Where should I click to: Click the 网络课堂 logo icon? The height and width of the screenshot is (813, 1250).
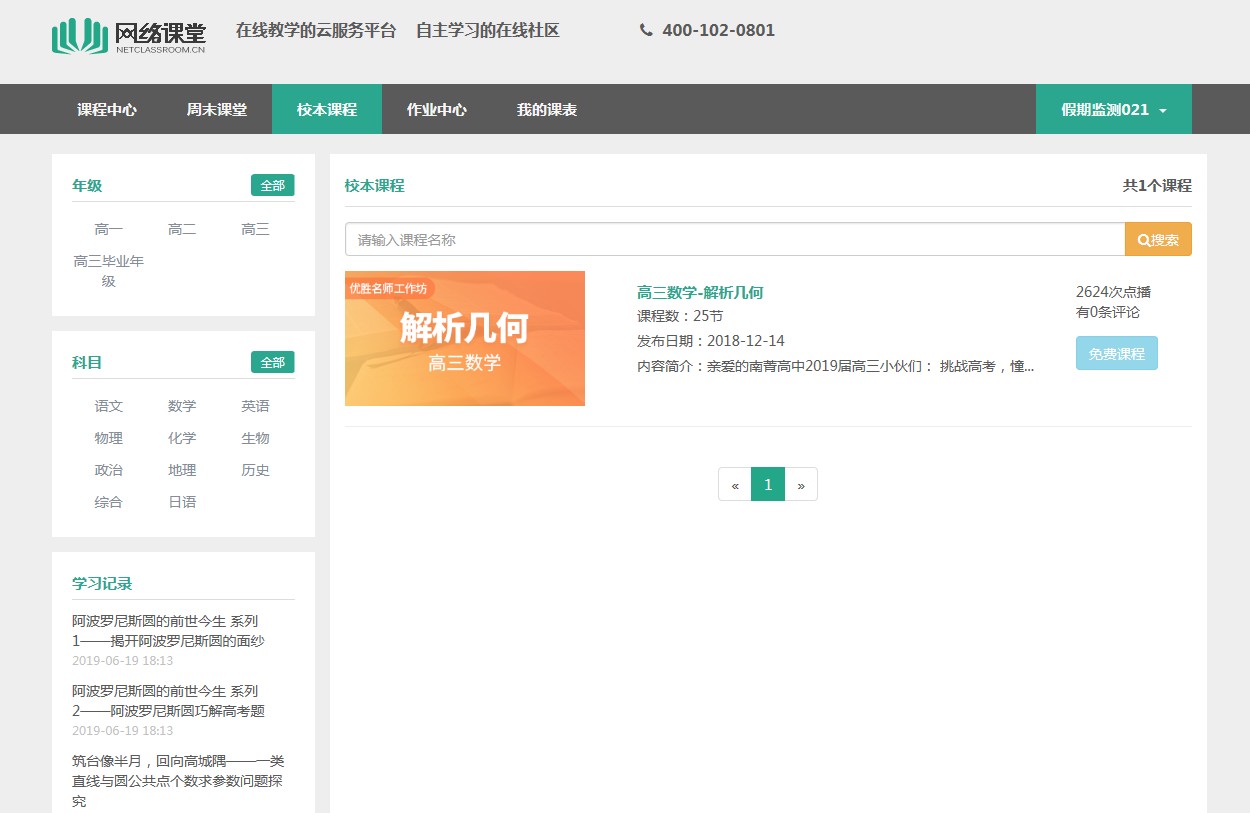(x=79, y=36)
